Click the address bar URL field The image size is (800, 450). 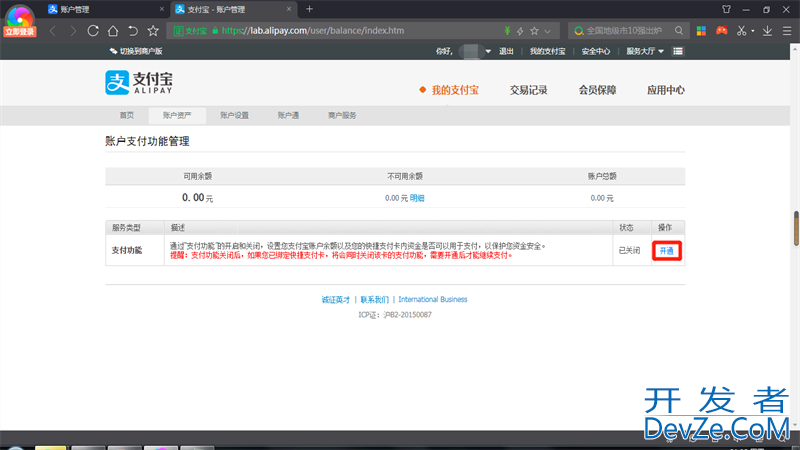(x=362, y=31)
